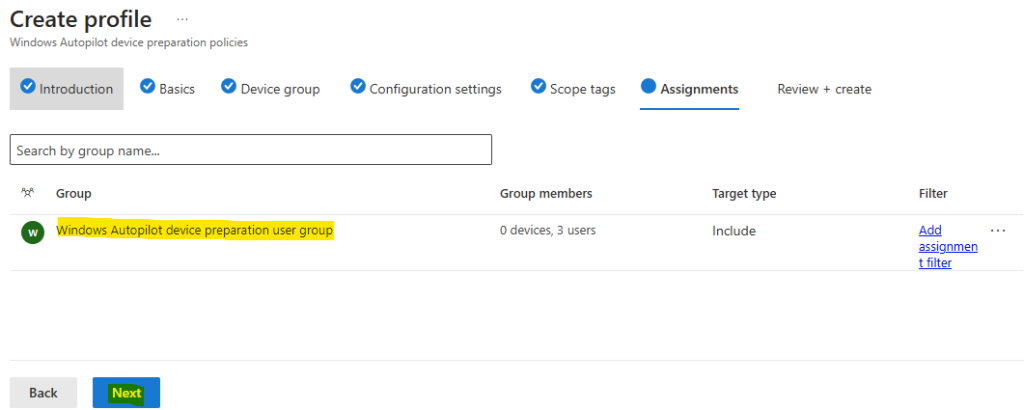Click the '0 devices, 3 users' cell
Image resolution: width=1024 pixels, height=410 pixels.
[x=548, y=230]
